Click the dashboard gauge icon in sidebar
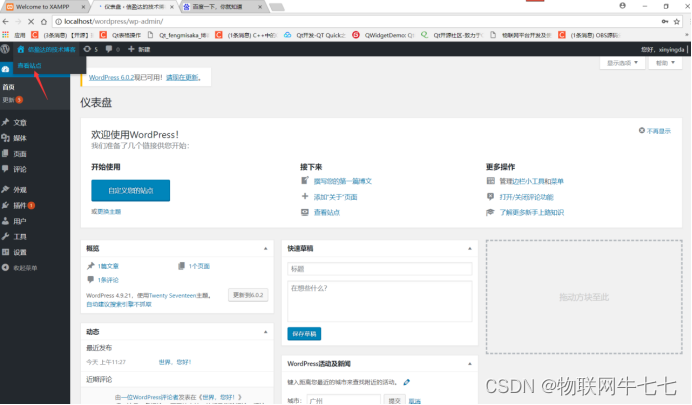 (5, 69)
